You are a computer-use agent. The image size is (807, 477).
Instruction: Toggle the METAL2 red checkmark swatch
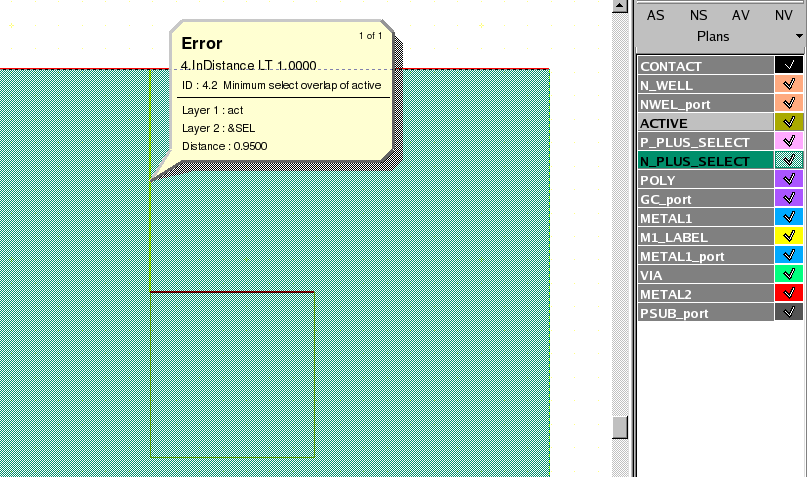(x=788, y=294)
